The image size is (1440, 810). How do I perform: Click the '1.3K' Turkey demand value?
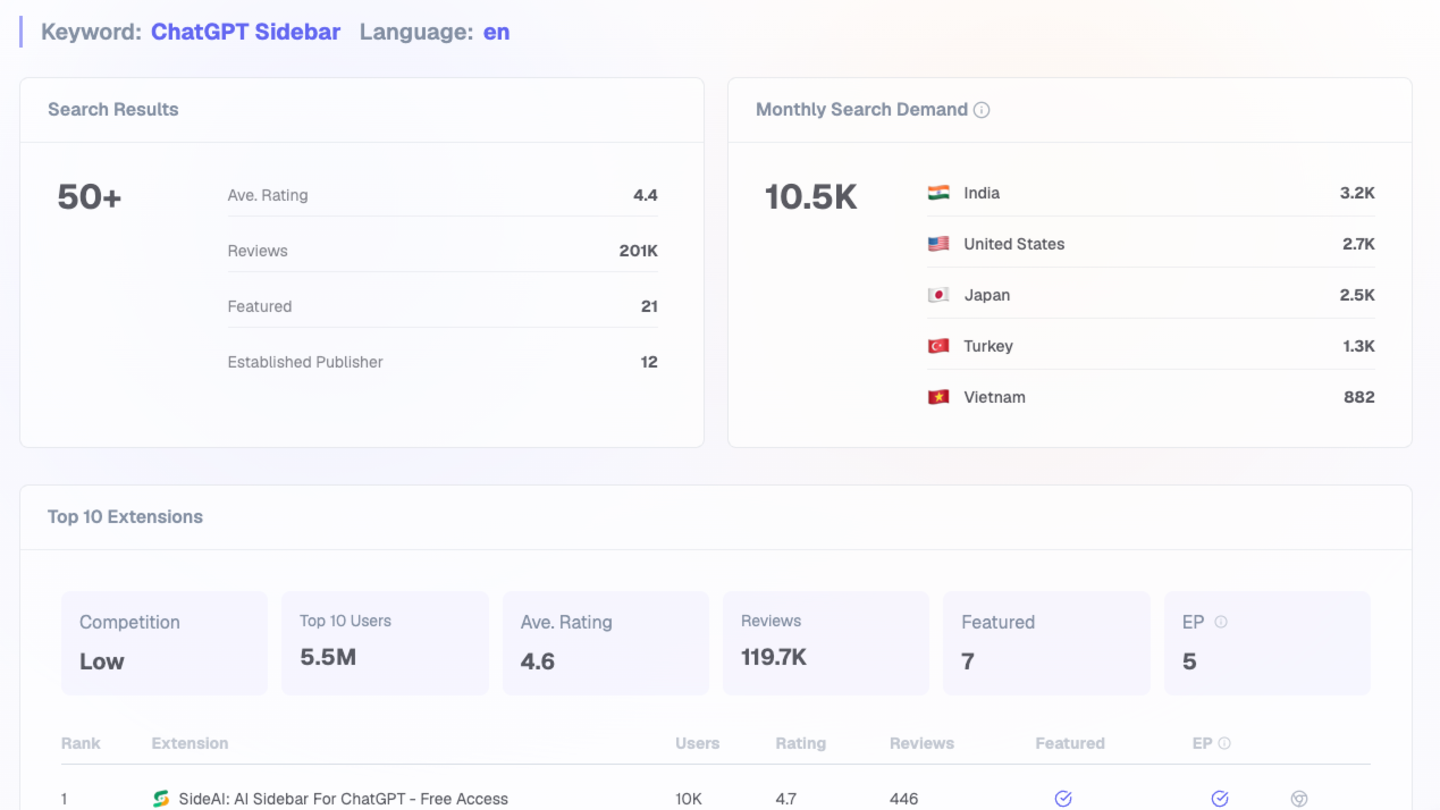(1359, 346)
